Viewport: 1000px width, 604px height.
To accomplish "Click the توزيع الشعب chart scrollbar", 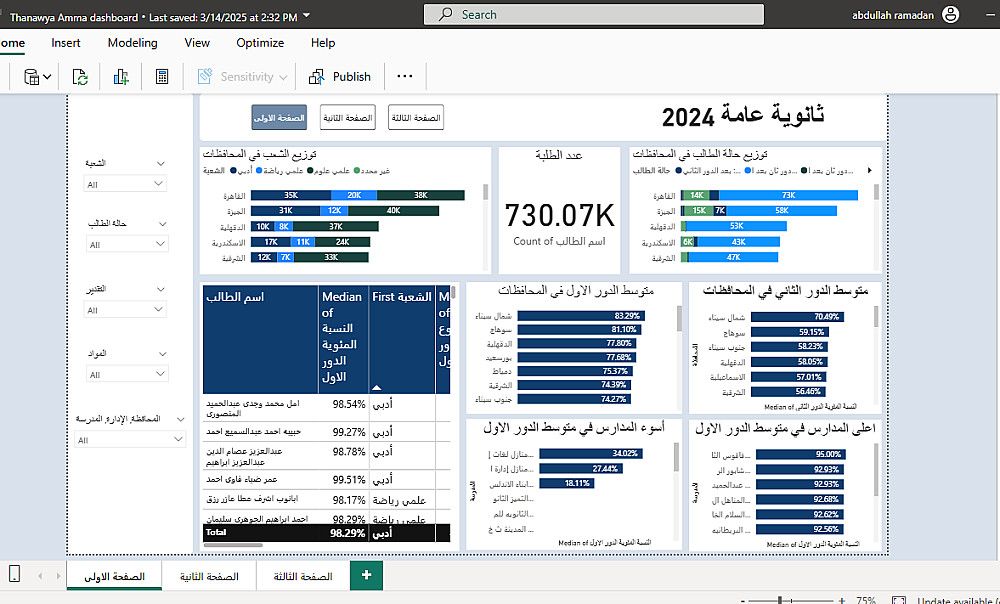I will pos(485,192).
